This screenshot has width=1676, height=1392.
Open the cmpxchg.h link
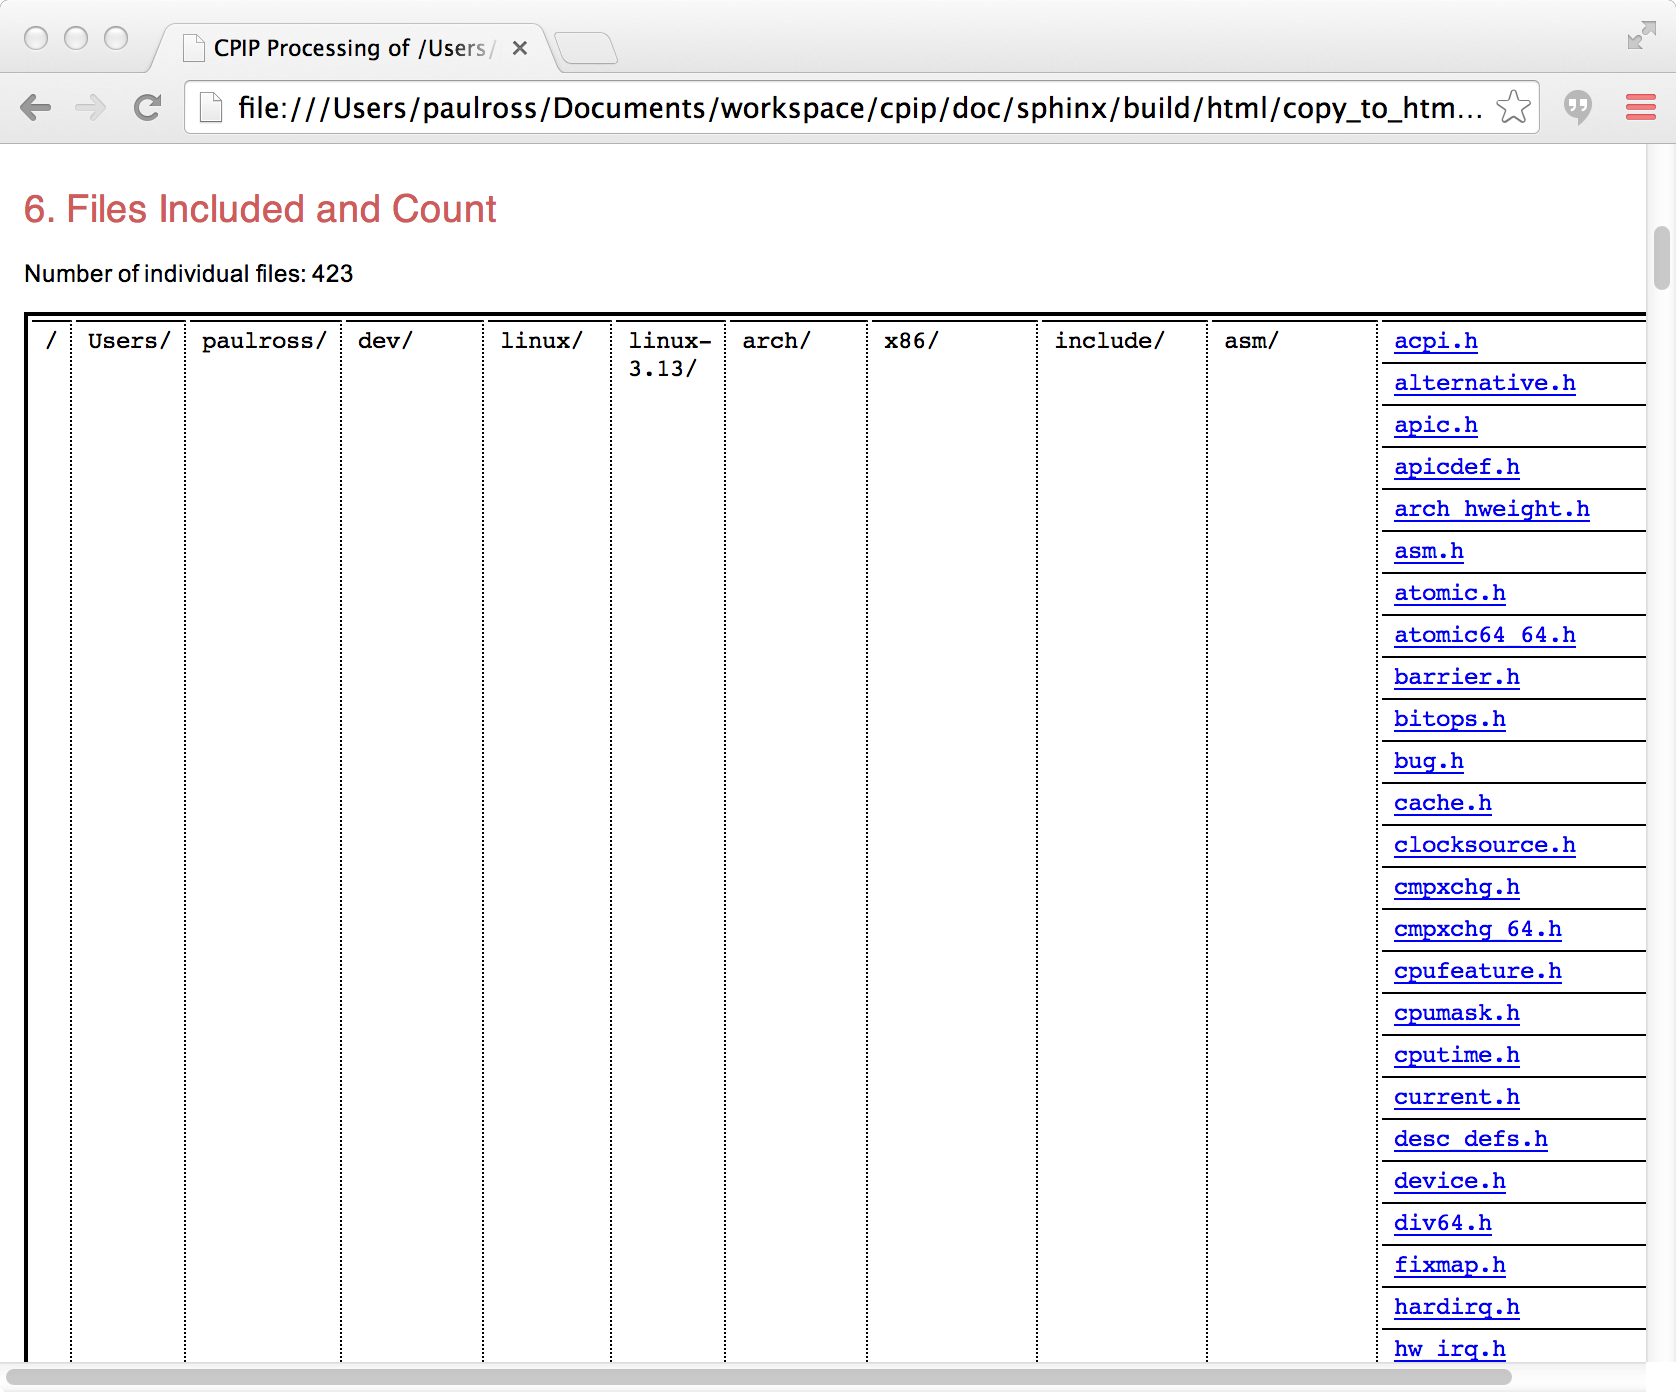click(1456, 887)
